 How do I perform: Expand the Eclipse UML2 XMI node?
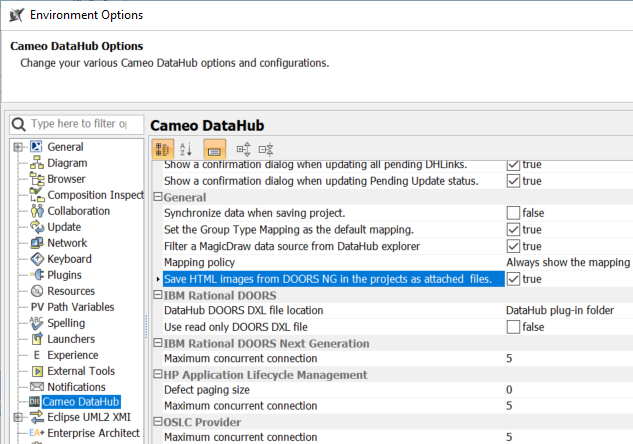pos(18,417)
